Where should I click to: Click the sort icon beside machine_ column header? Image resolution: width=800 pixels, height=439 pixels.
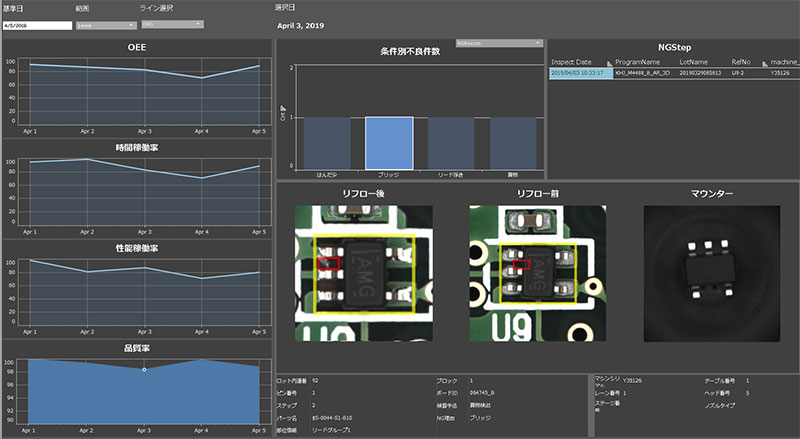(x=797, y=62)
